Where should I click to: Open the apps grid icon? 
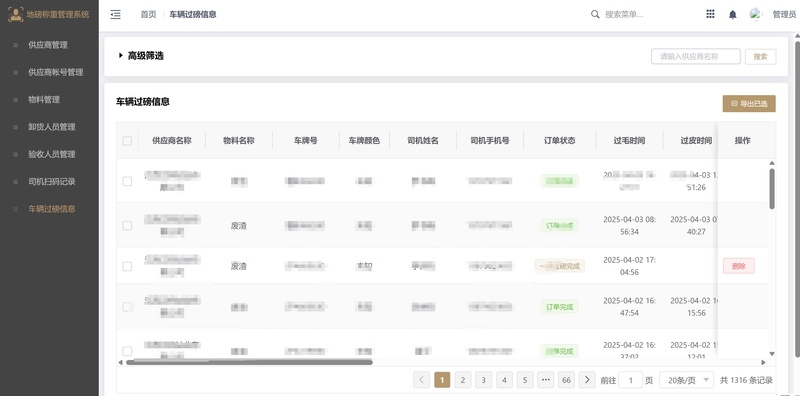[710, 14]
